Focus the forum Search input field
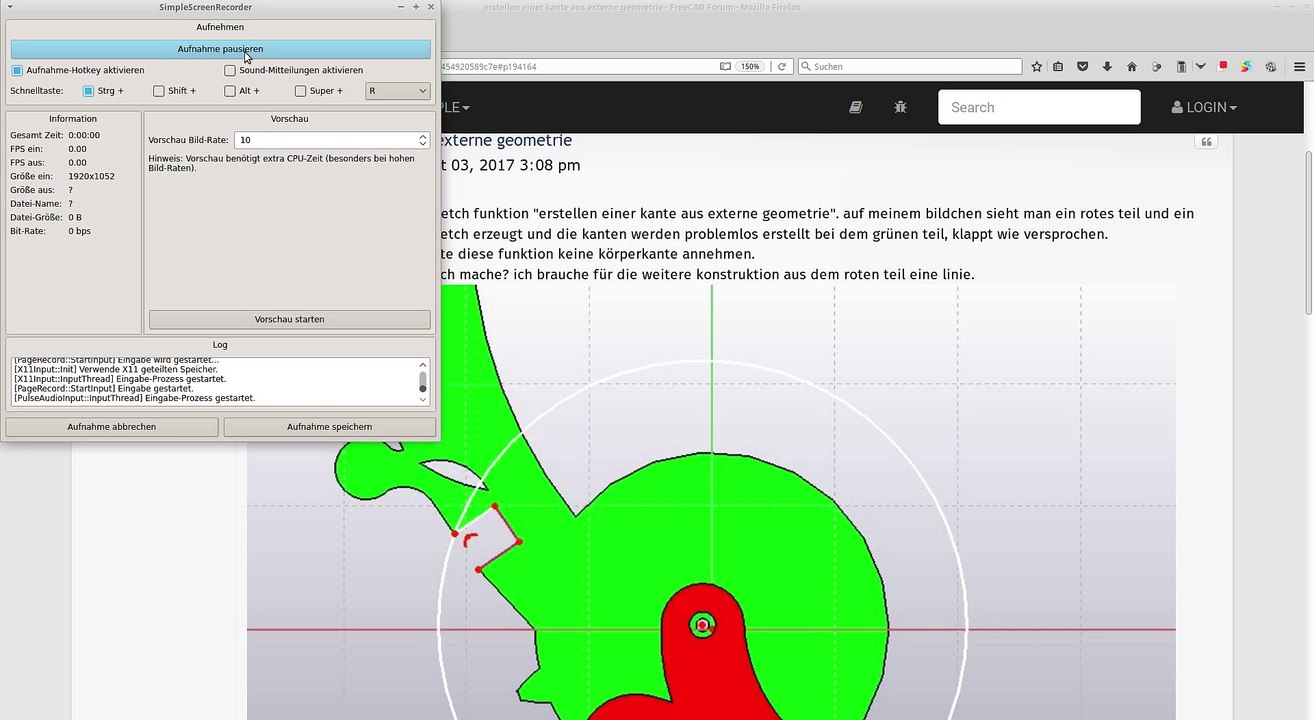Viewport: 1314px width, 720px height. coord(1039,107)
